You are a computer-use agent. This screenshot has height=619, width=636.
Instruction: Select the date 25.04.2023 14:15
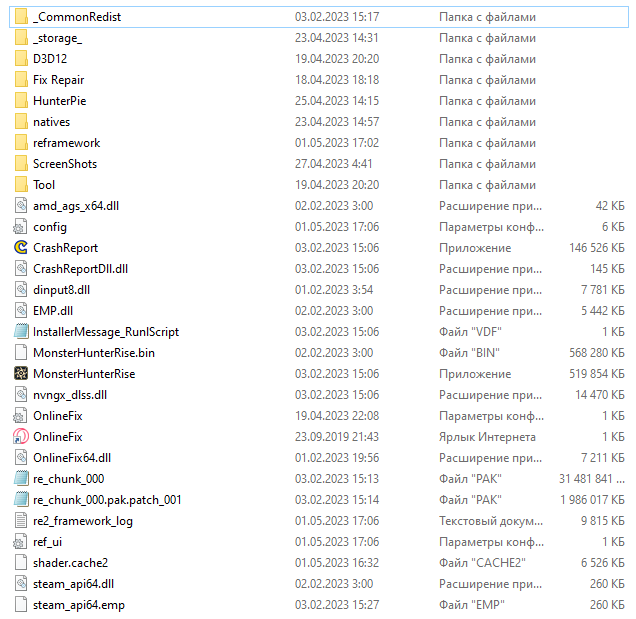pyautogui.click(x=337, y=101)
